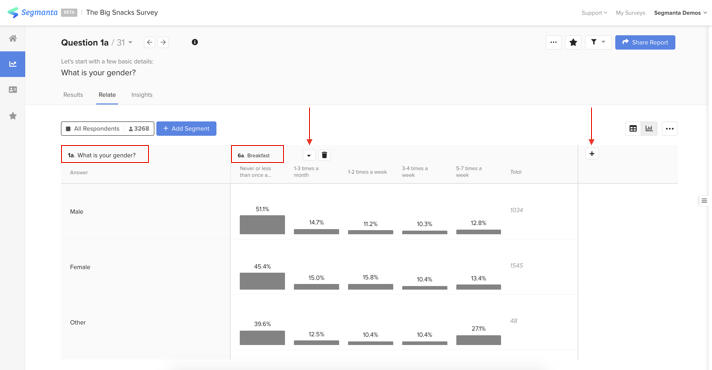Click the Female 45.4% bar
Screen dimensions: 712x370
[x=262, y=281]
